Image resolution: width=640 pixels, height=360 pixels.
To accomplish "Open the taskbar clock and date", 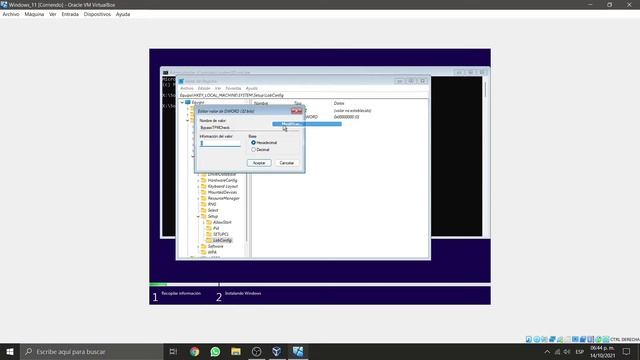I will click(x=602, y=351).
